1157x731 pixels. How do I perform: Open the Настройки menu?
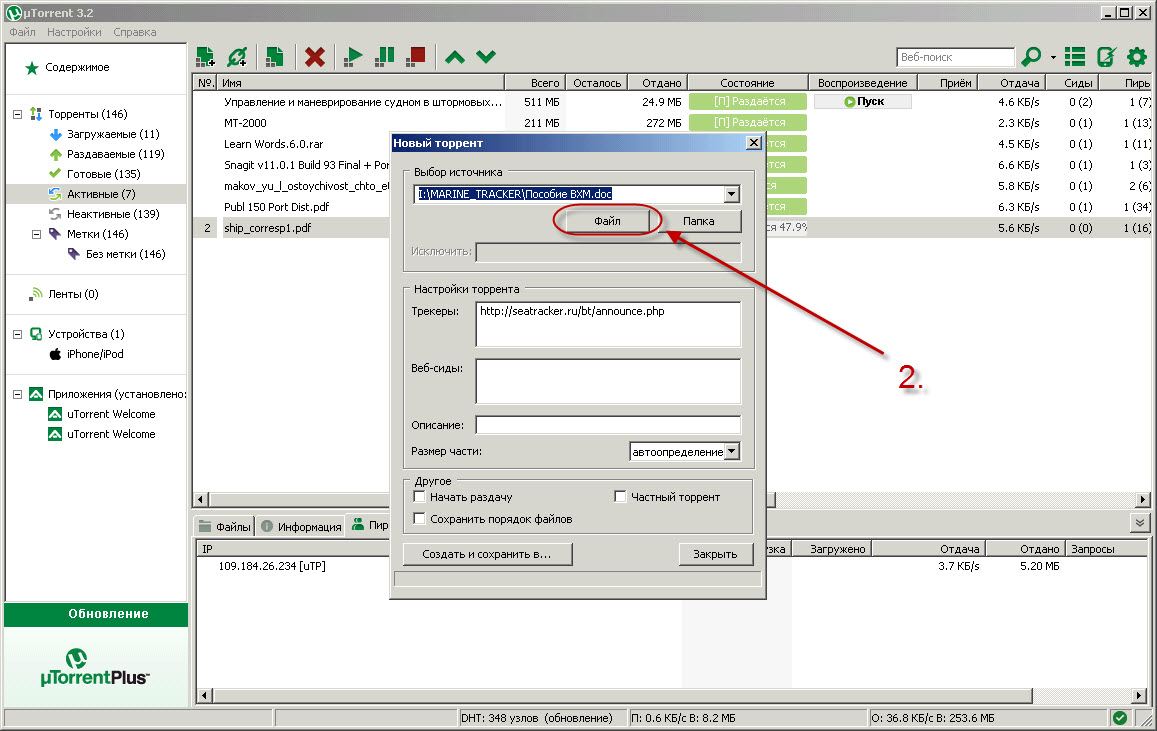coord(74,32)
